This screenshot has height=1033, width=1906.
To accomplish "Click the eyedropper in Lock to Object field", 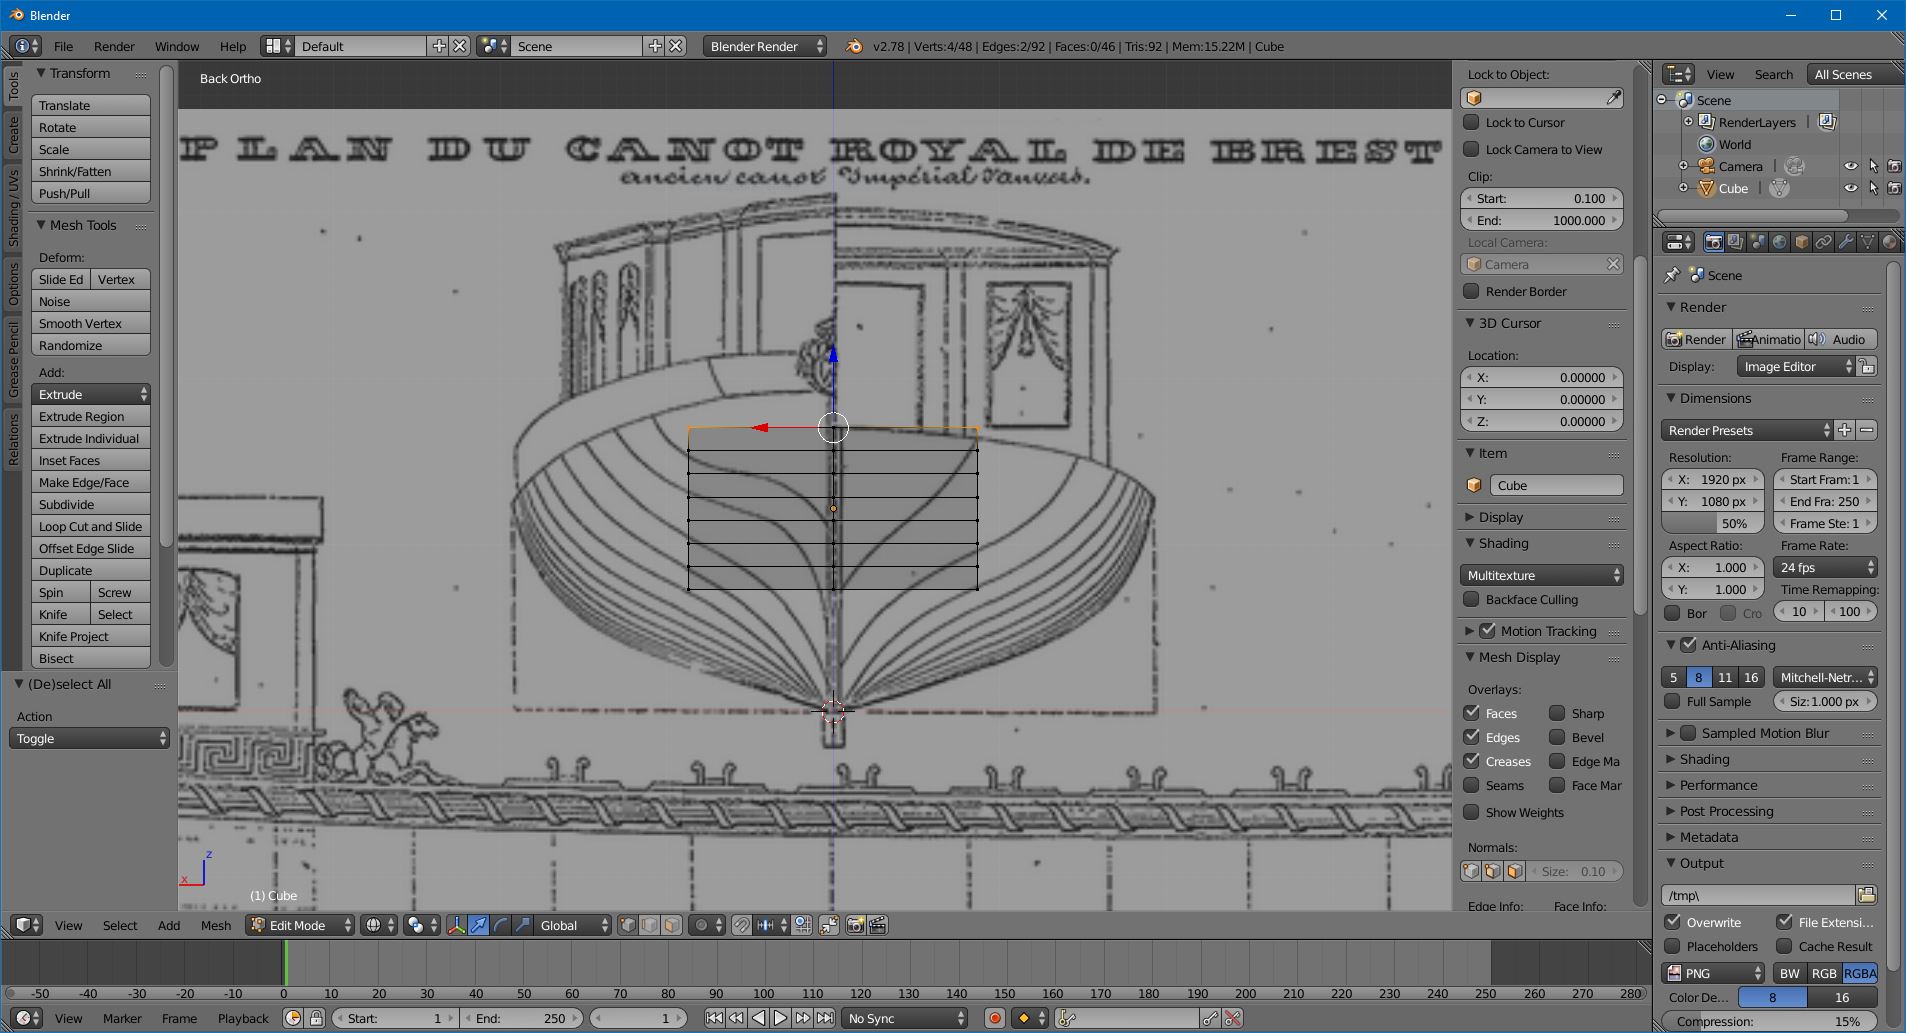I will 1613,98.
